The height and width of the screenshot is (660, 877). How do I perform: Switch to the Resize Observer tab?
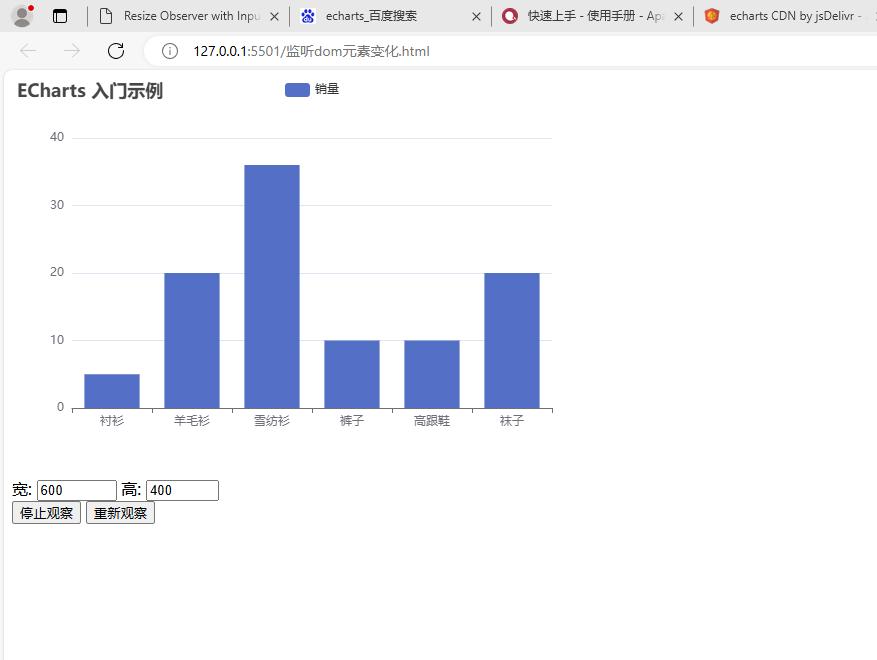(x=190, y=16)
